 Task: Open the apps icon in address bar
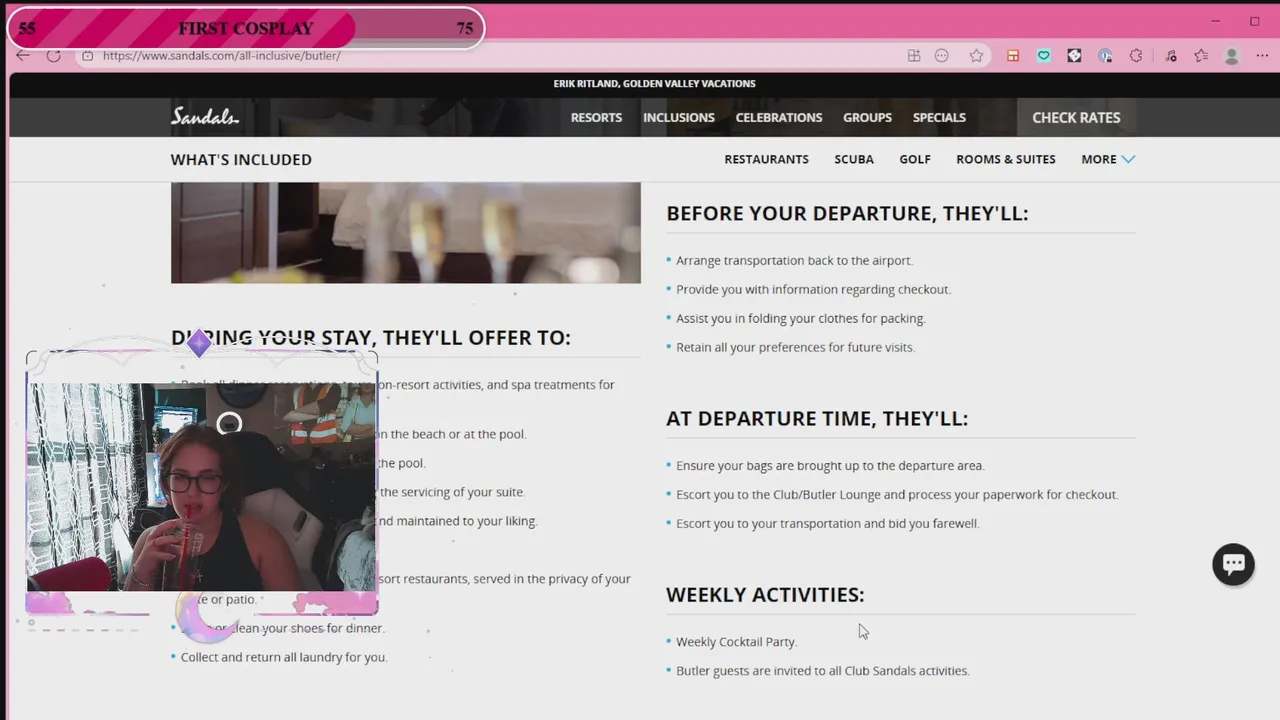pos(914,56)
